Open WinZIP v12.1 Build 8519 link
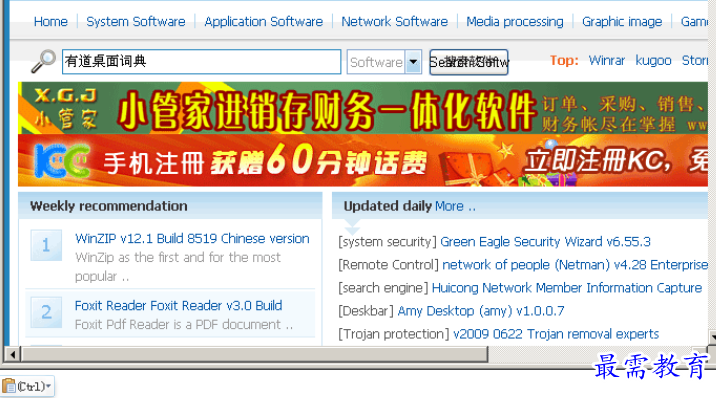Screen dimensions: 716x398 point(192,238)
